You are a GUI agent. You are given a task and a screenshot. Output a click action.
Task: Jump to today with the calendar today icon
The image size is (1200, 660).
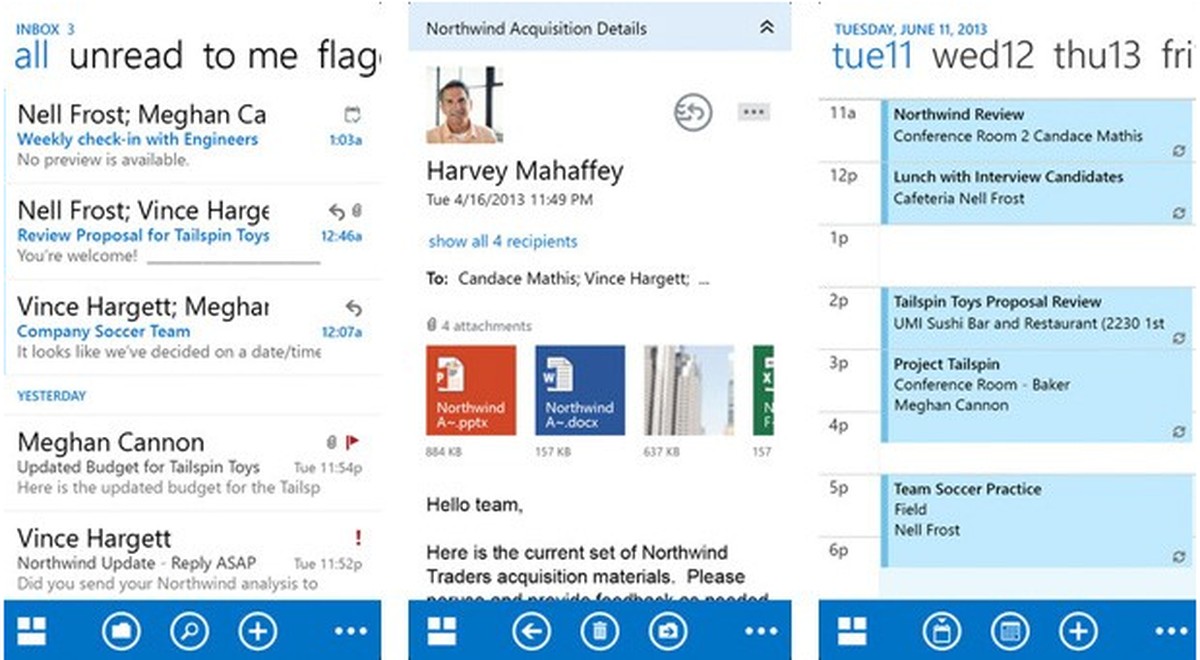pyautogui.click(x=939, y=631)
